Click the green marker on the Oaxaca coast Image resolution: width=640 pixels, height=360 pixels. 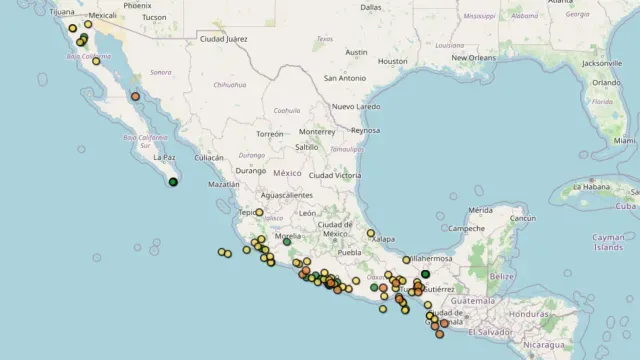click(374, 287)
